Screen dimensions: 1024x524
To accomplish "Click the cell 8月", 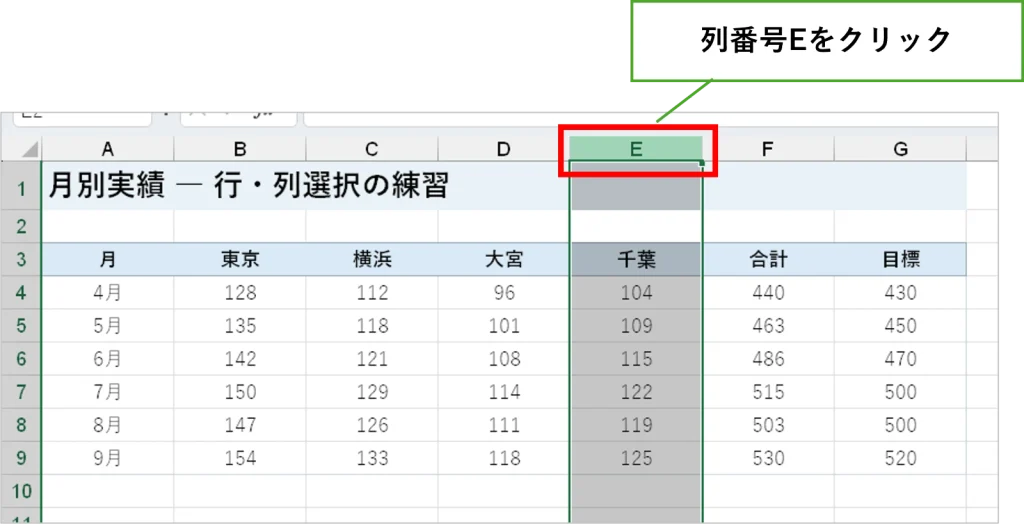I will point(108,425).
